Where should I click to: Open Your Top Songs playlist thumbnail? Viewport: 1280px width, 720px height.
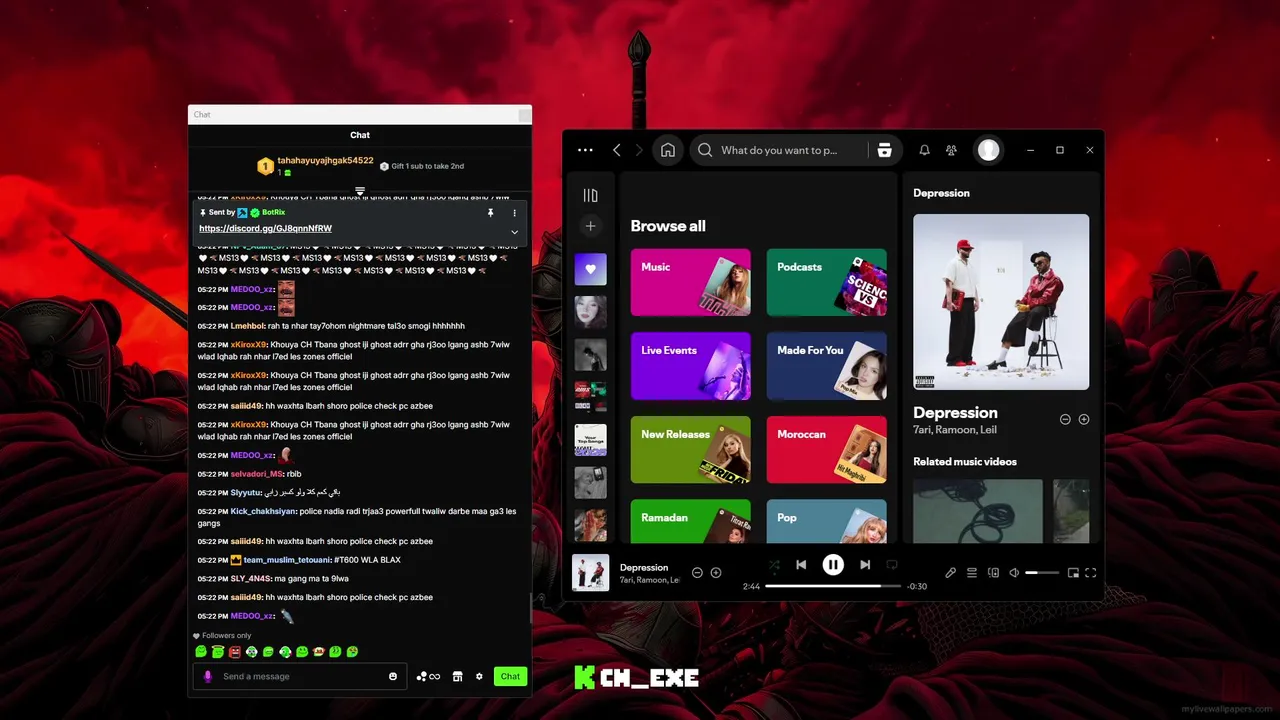click(x=590, y=440)
